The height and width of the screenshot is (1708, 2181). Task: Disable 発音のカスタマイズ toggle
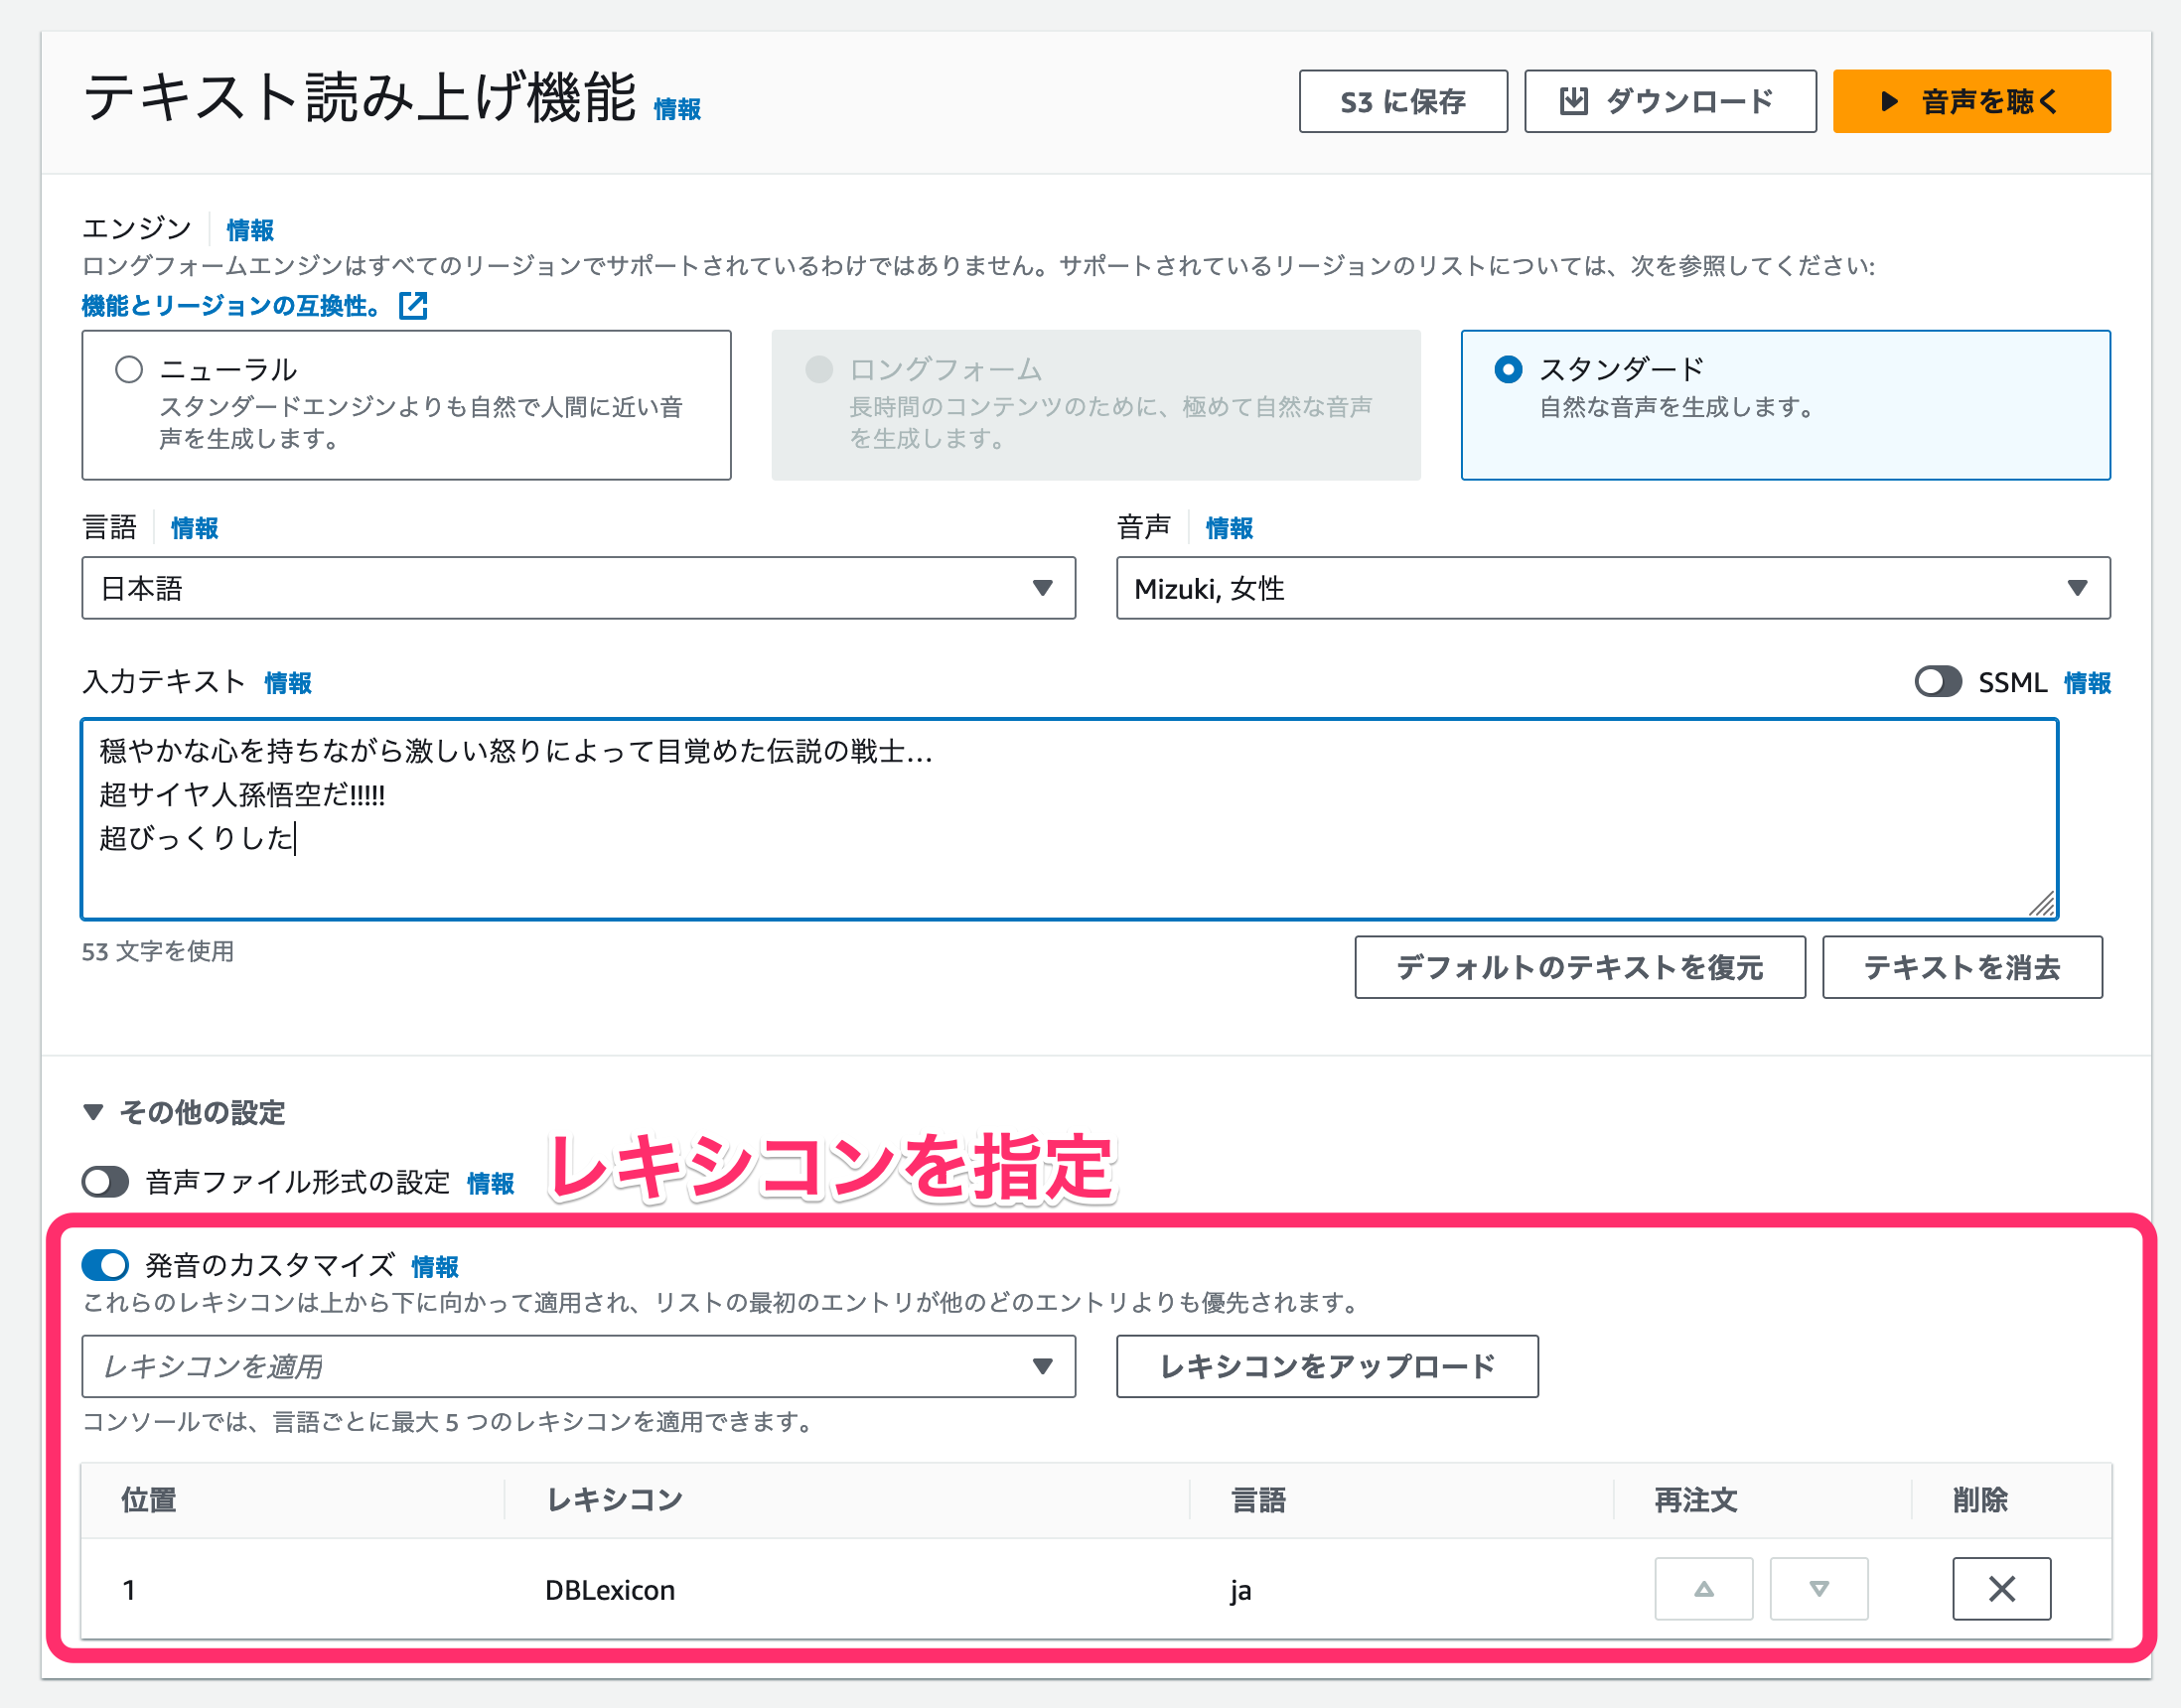[106, 1265]
